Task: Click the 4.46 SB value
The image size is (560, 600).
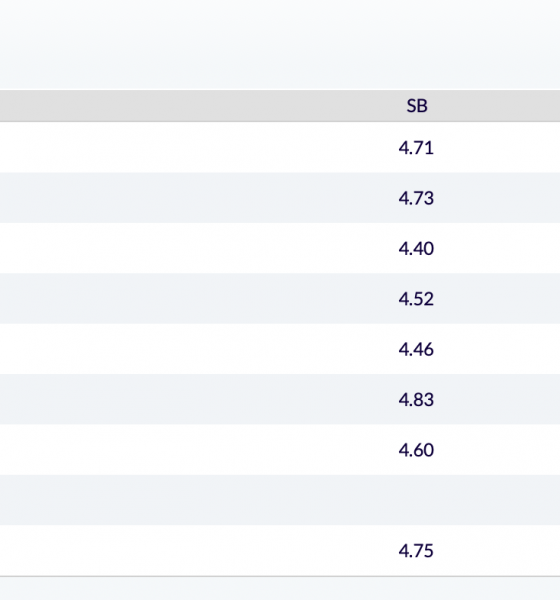Action: tap(416, 349)
